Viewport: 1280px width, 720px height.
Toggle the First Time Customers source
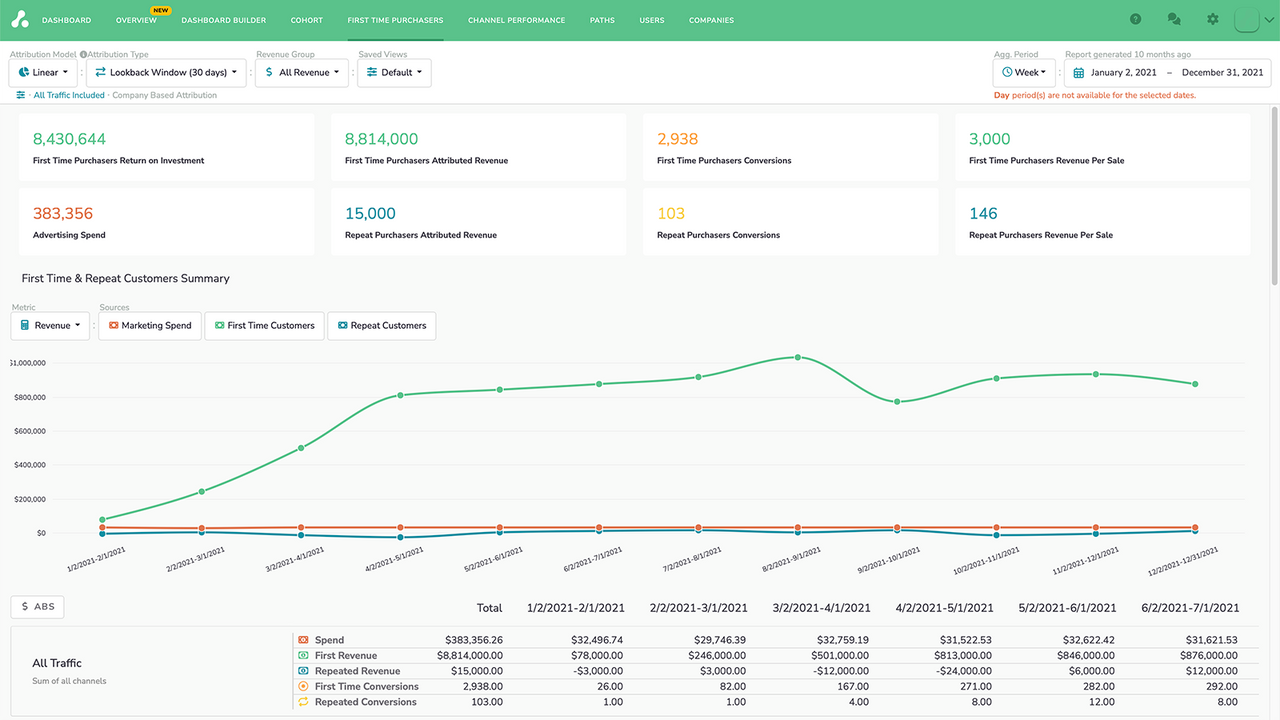click(265, 325)
